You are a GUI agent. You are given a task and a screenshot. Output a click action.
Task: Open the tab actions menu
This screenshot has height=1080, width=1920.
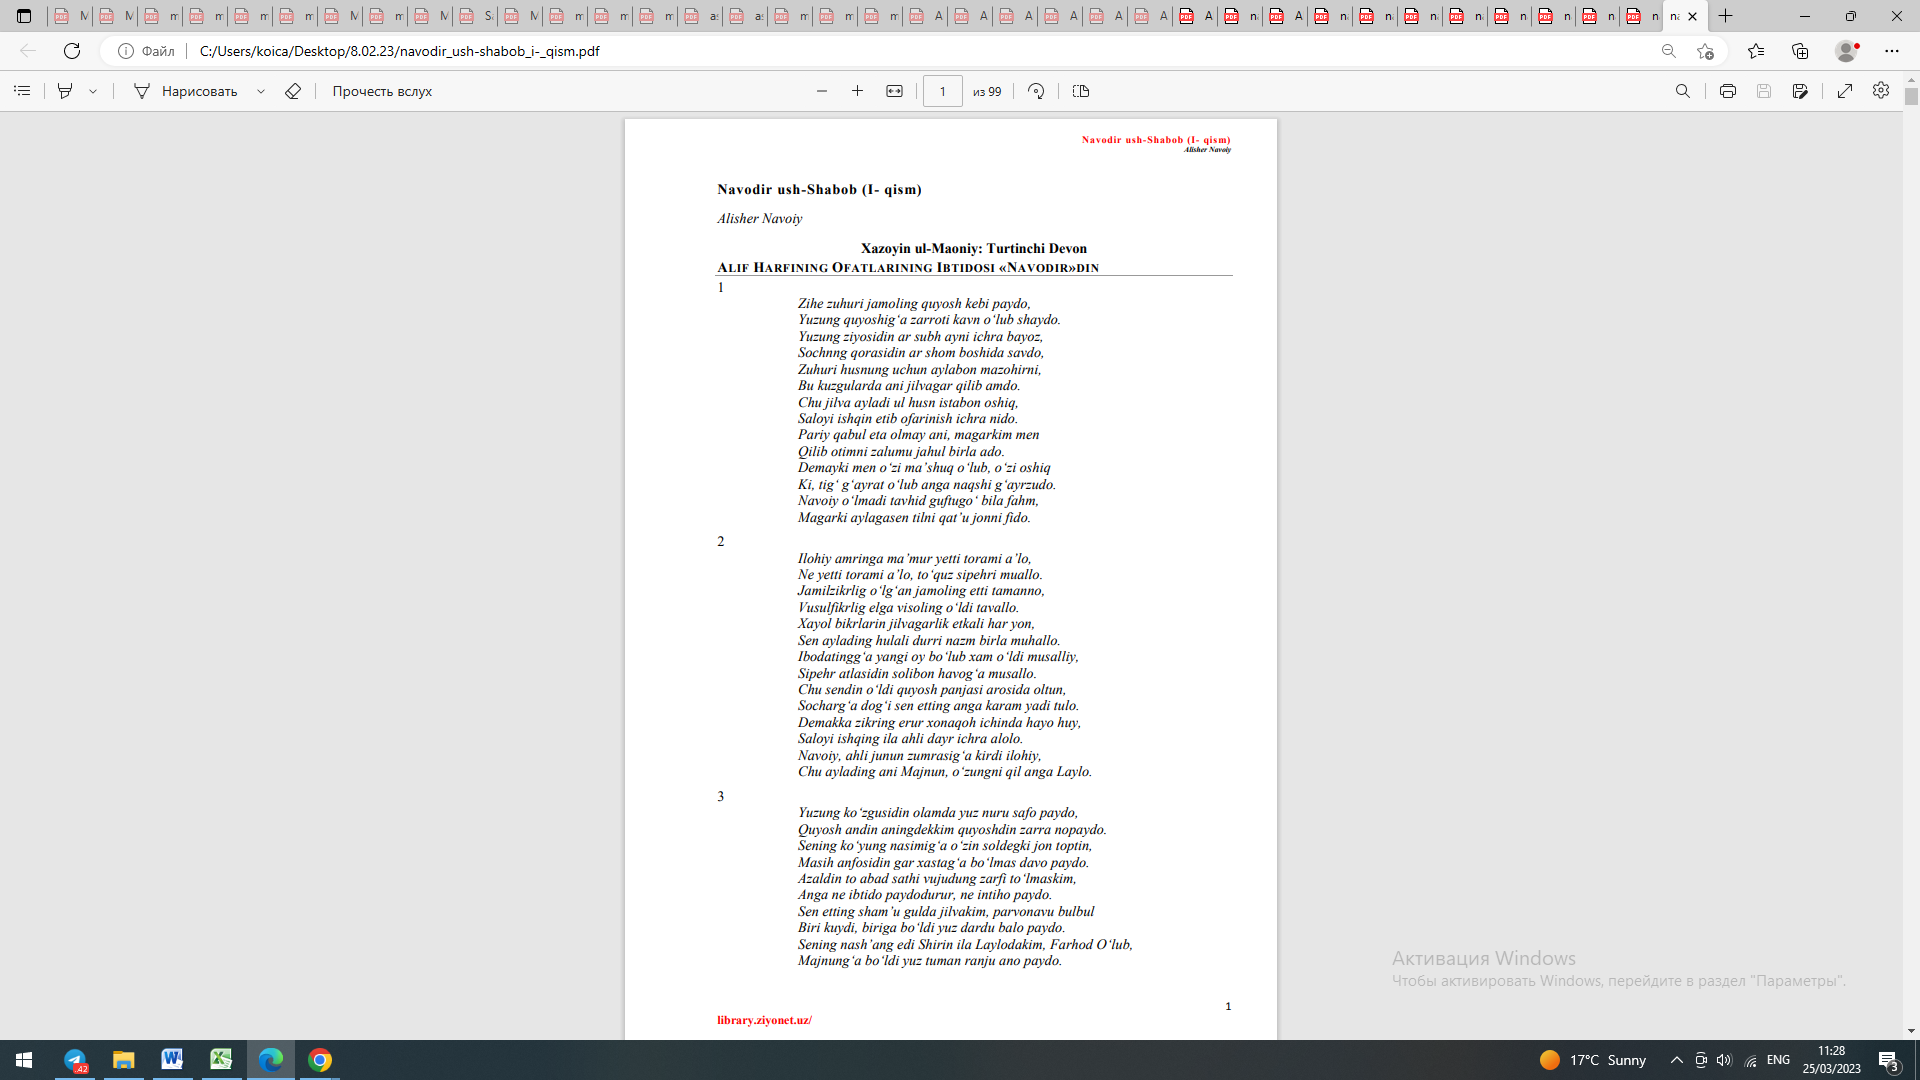click(x=24, y=16)
